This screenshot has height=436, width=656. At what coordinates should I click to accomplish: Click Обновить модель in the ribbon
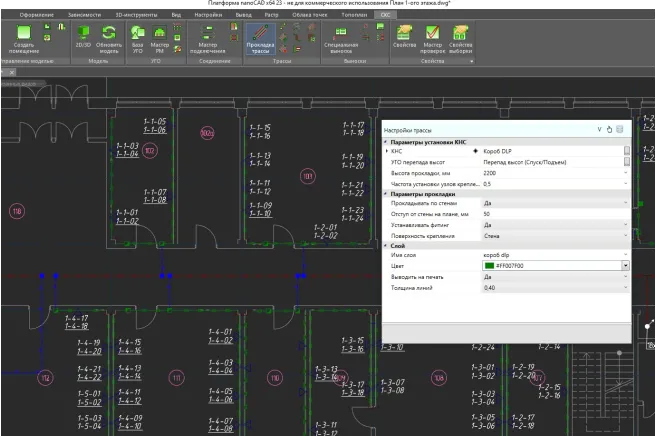108,35
